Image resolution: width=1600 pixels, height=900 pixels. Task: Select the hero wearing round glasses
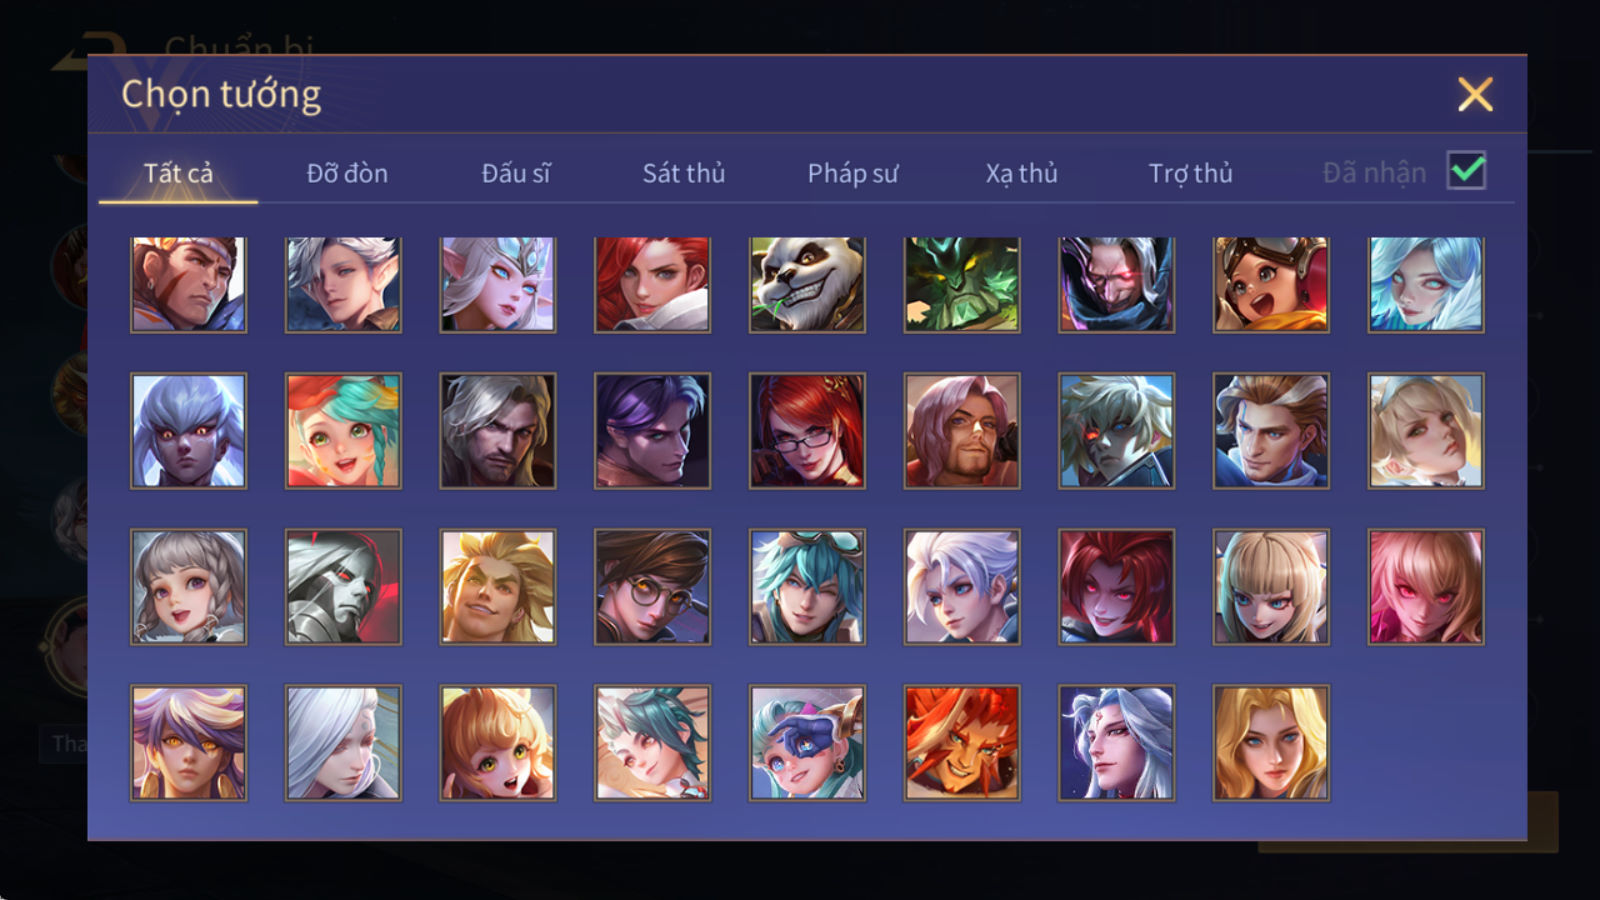pos(652,587)
